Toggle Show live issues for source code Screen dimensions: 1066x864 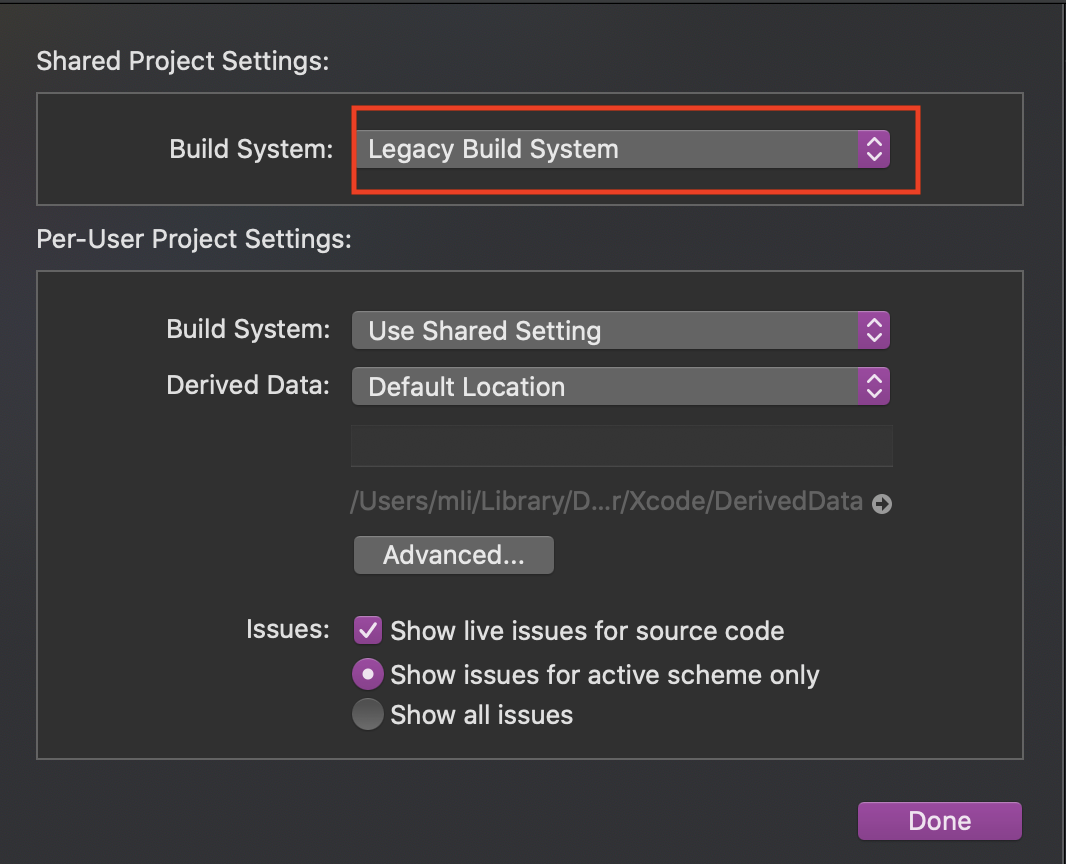[368, 630]
